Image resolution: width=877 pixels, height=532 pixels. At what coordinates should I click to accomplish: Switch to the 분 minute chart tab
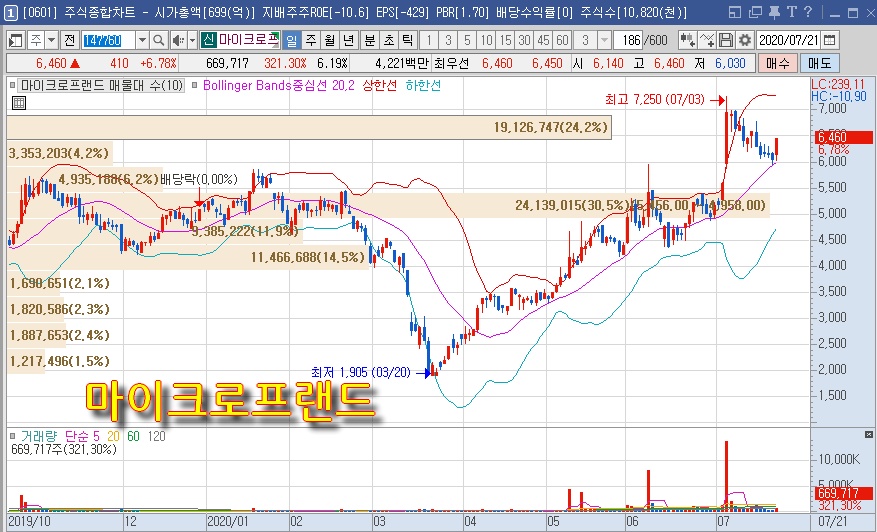pos(370,40)
